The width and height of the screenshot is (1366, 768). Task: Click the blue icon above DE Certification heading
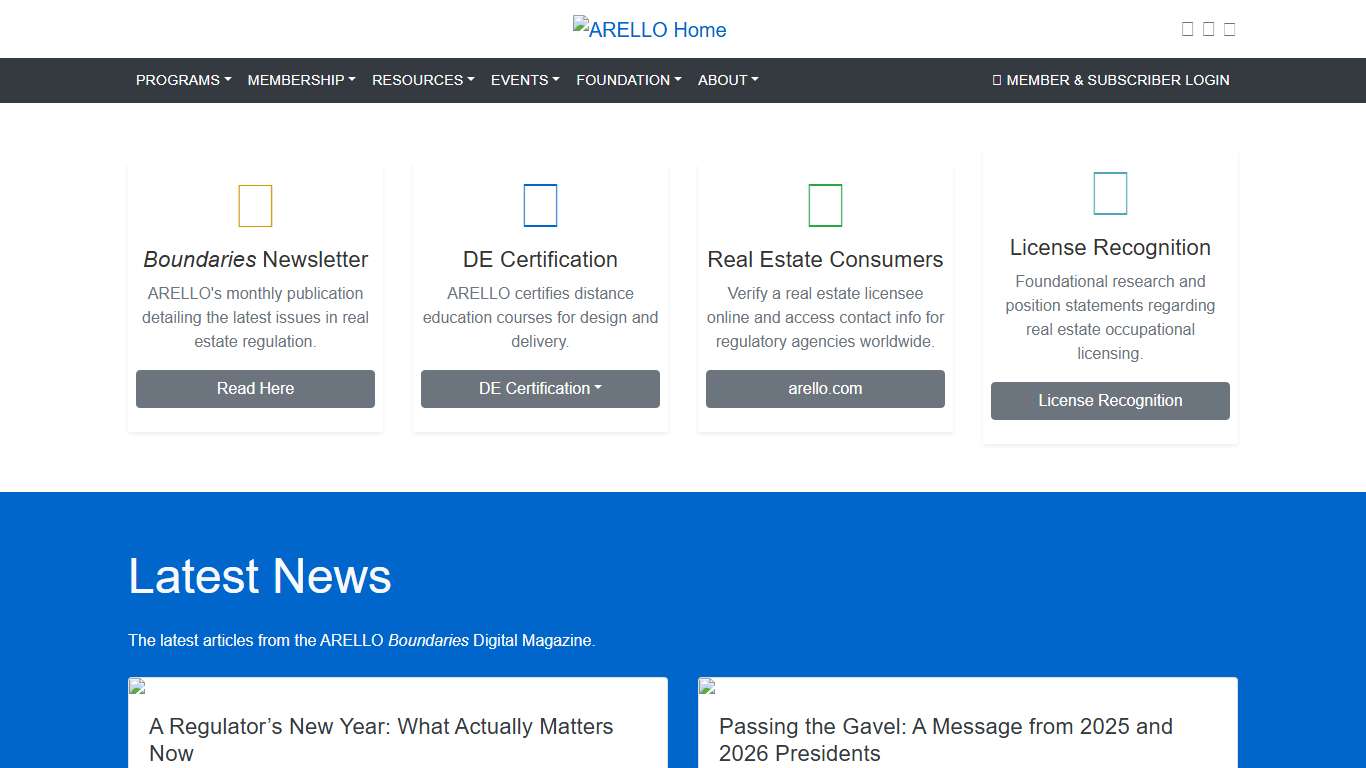coord(540,206)
